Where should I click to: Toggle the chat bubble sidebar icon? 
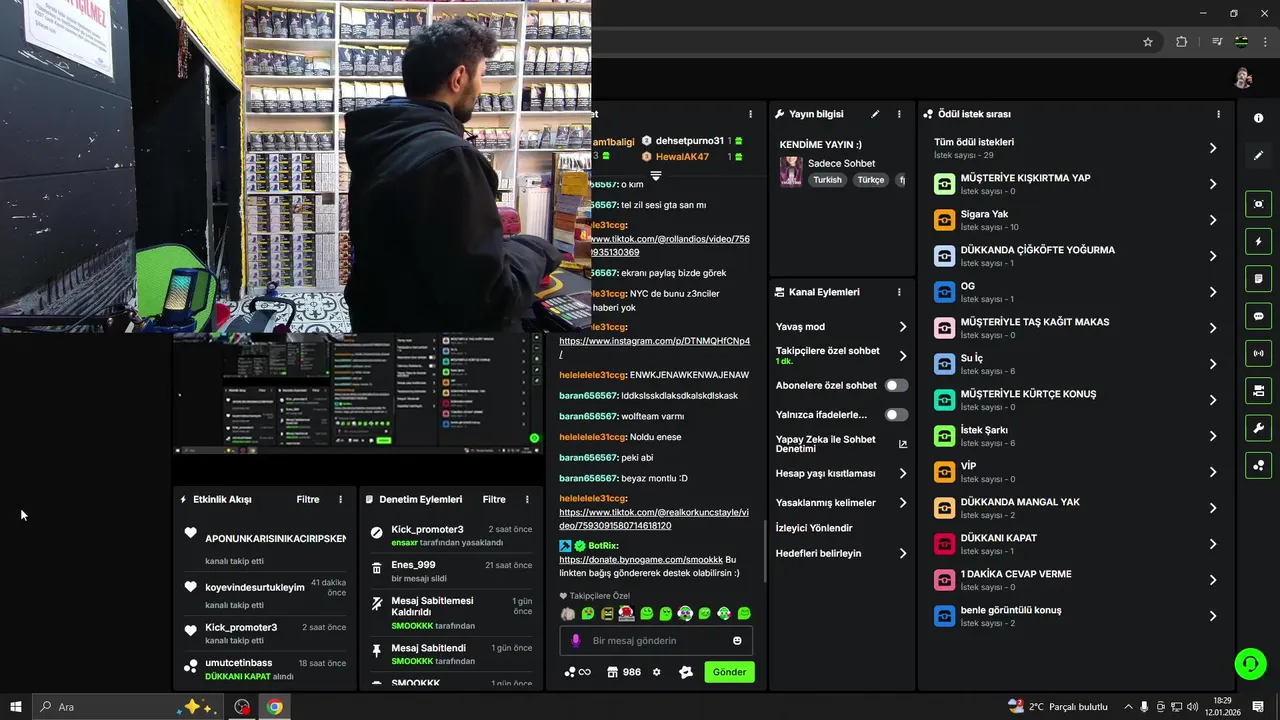pyautogui.click(x=1258, y=316)
